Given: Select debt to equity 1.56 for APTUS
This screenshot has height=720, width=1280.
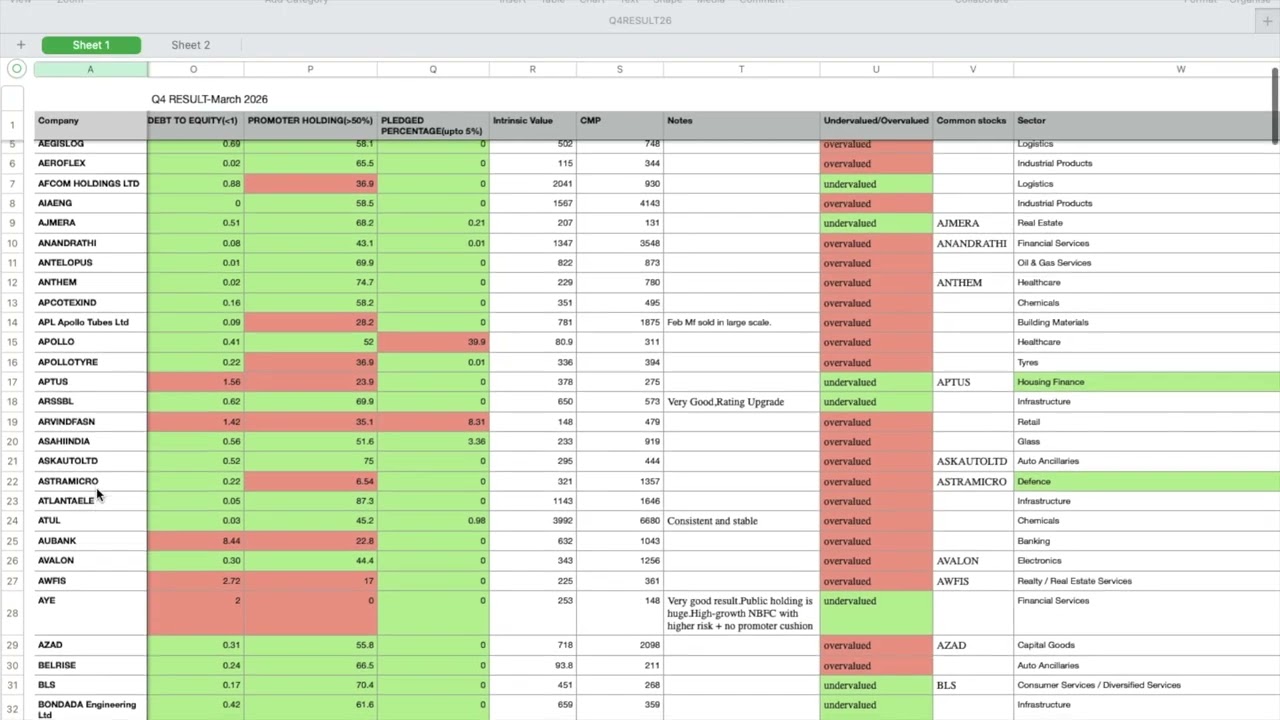Looking at the screenshot, I should (x=195, y=382).
